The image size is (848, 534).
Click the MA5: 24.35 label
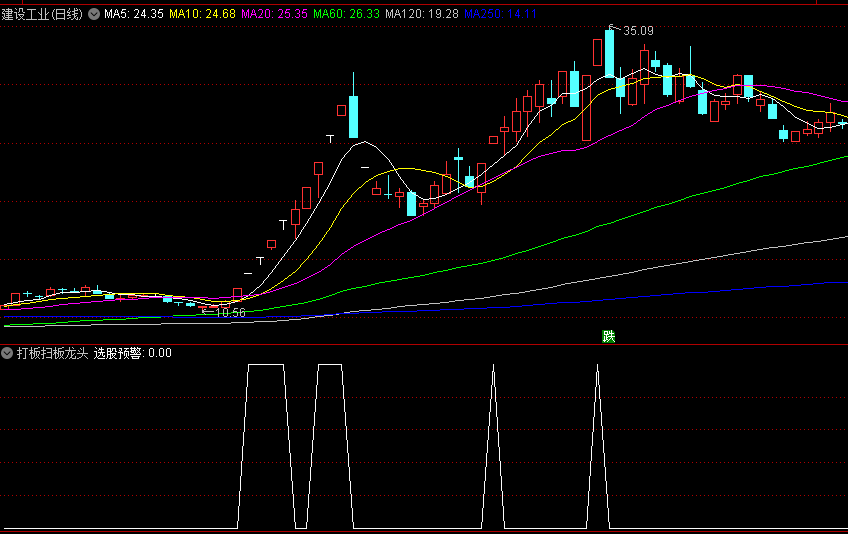click(134, 14)
